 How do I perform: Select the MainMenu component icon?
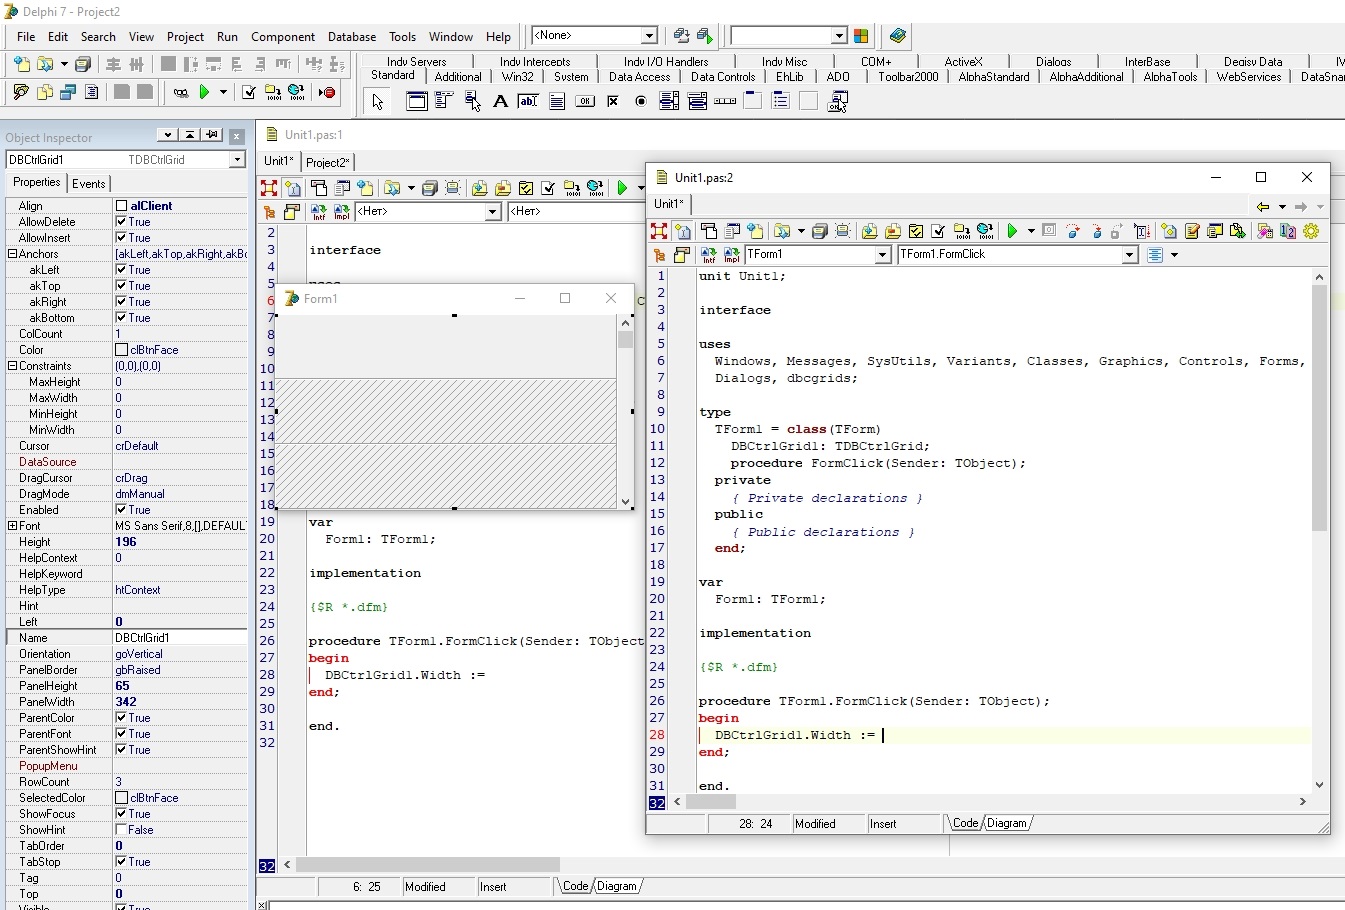(444, 100)
